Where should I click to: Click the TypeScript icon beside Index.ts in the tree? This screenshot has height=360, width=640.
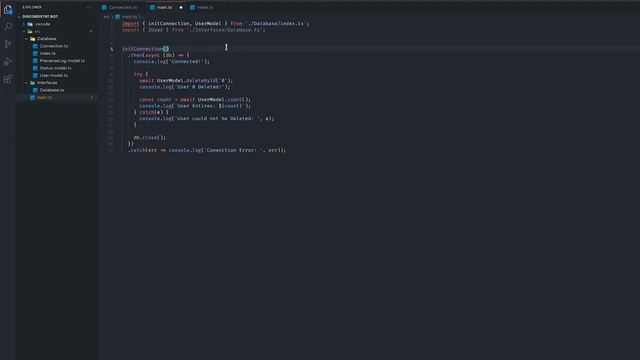[x=36, y=53]
